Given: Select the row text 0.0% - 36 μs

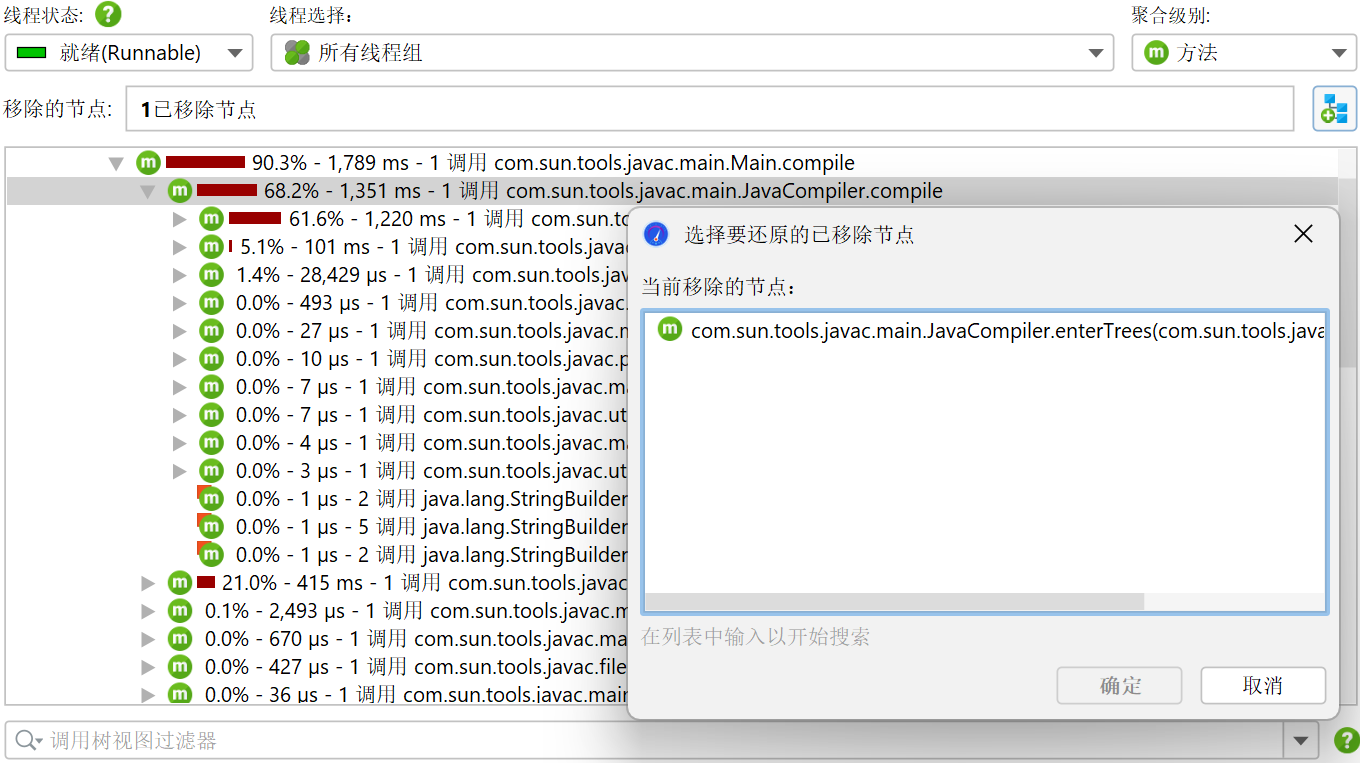Looking at the screenshot, I should (x=416, y=694).
